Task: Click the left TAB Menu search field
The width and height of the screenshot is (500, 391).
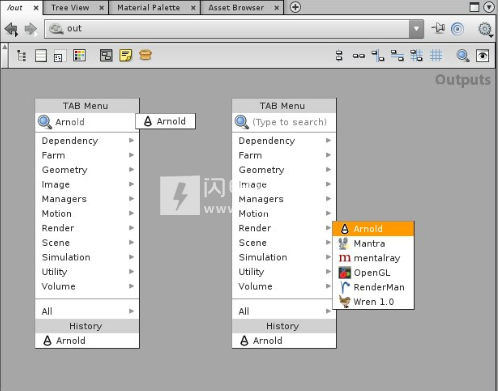Action: (x=87, y=122)
